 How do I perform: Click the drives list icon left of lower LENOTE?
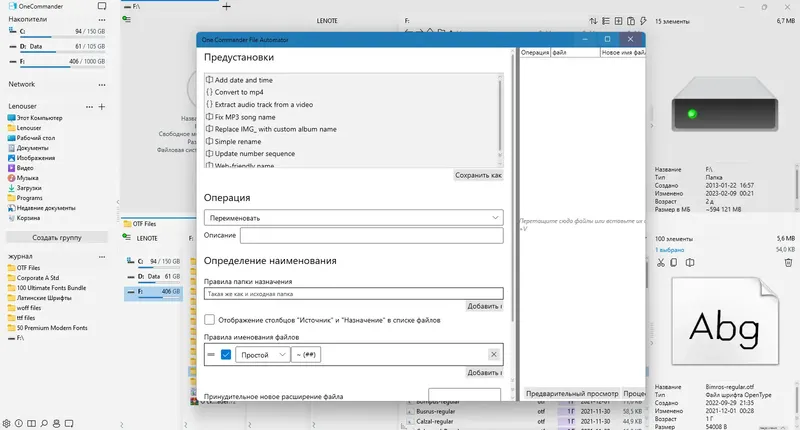pyautogui.click(x=127, y=237)
